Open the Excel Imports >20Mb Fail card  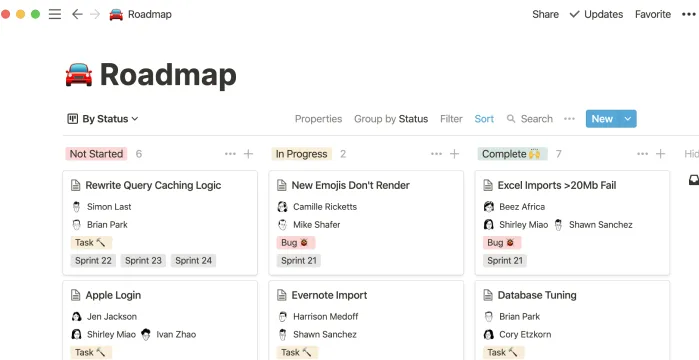(x=572, y=223)
